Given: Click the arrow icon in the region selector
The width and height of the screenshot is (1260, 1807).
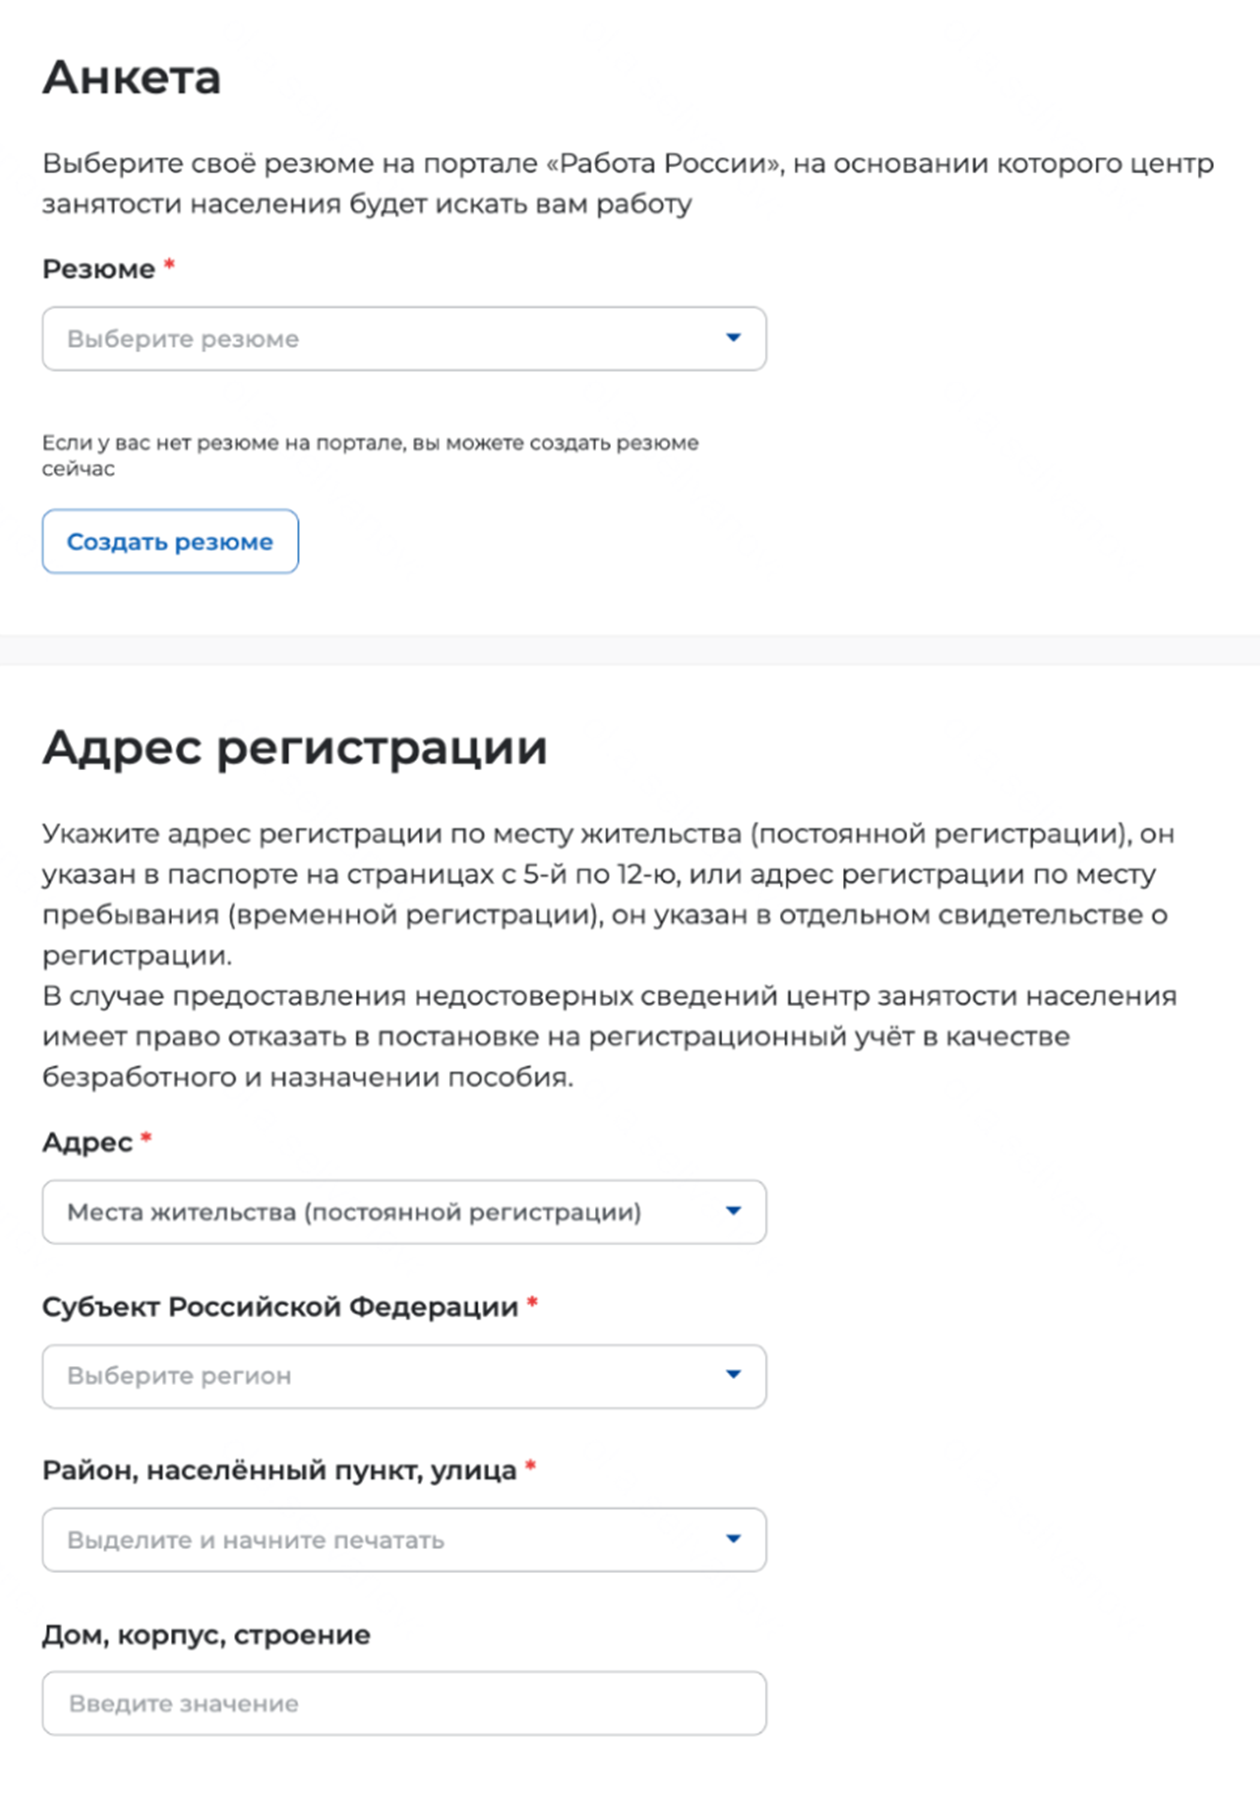Looking at the screenshot, I should coord(733,1375).
